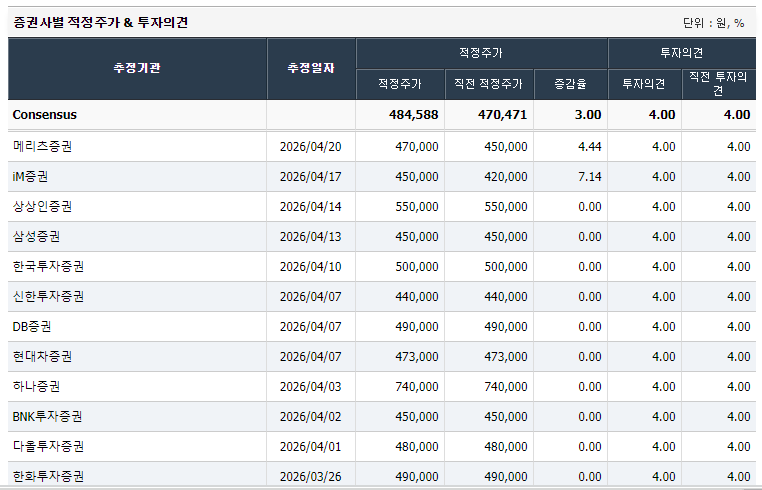Click the 단위 : 원, % unit label
This screenshot has height=490, width=762.
click(x=713, y=23)
